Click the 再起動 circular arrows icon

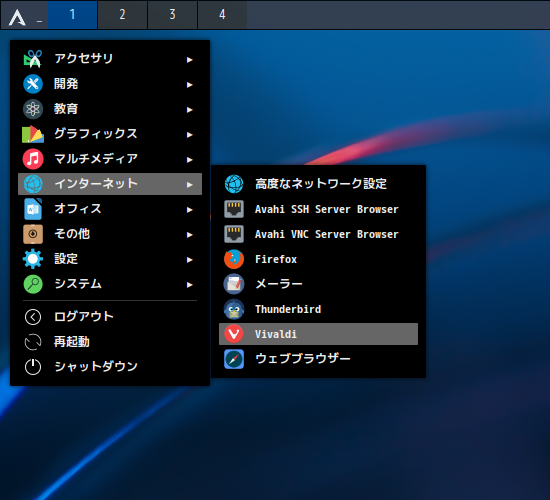coord(33,342)
